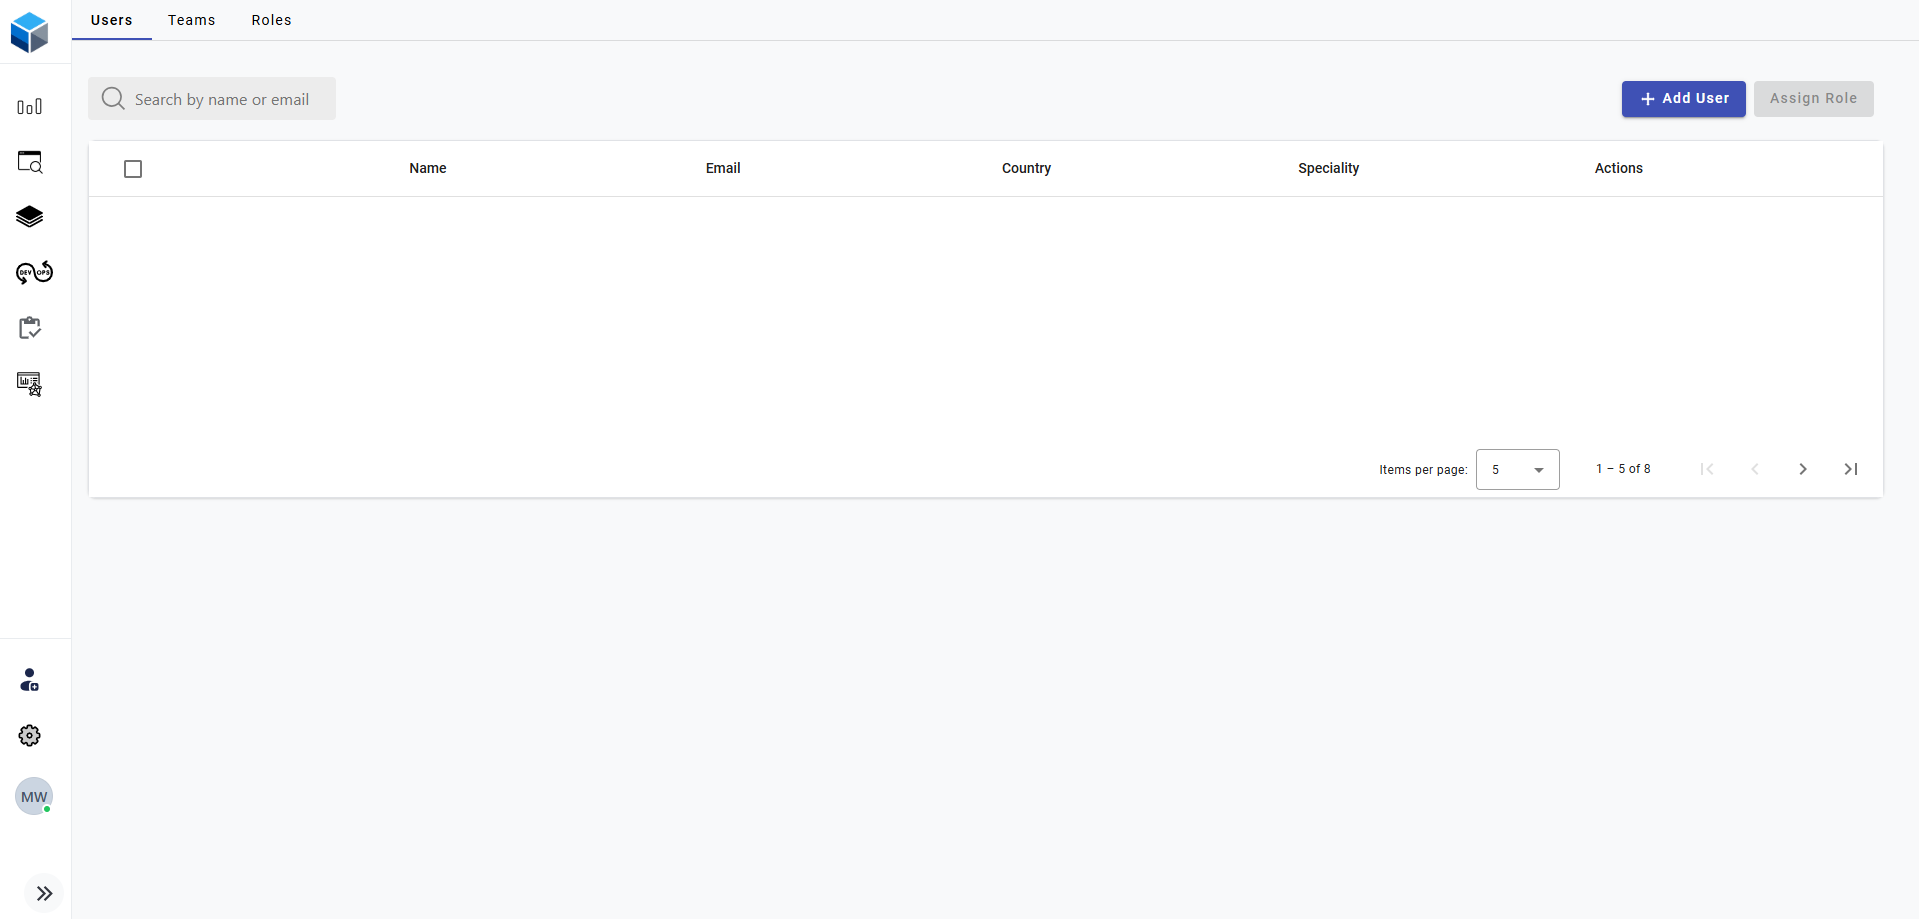Expand the sidebar with double chevron

[x=44, y=894]
